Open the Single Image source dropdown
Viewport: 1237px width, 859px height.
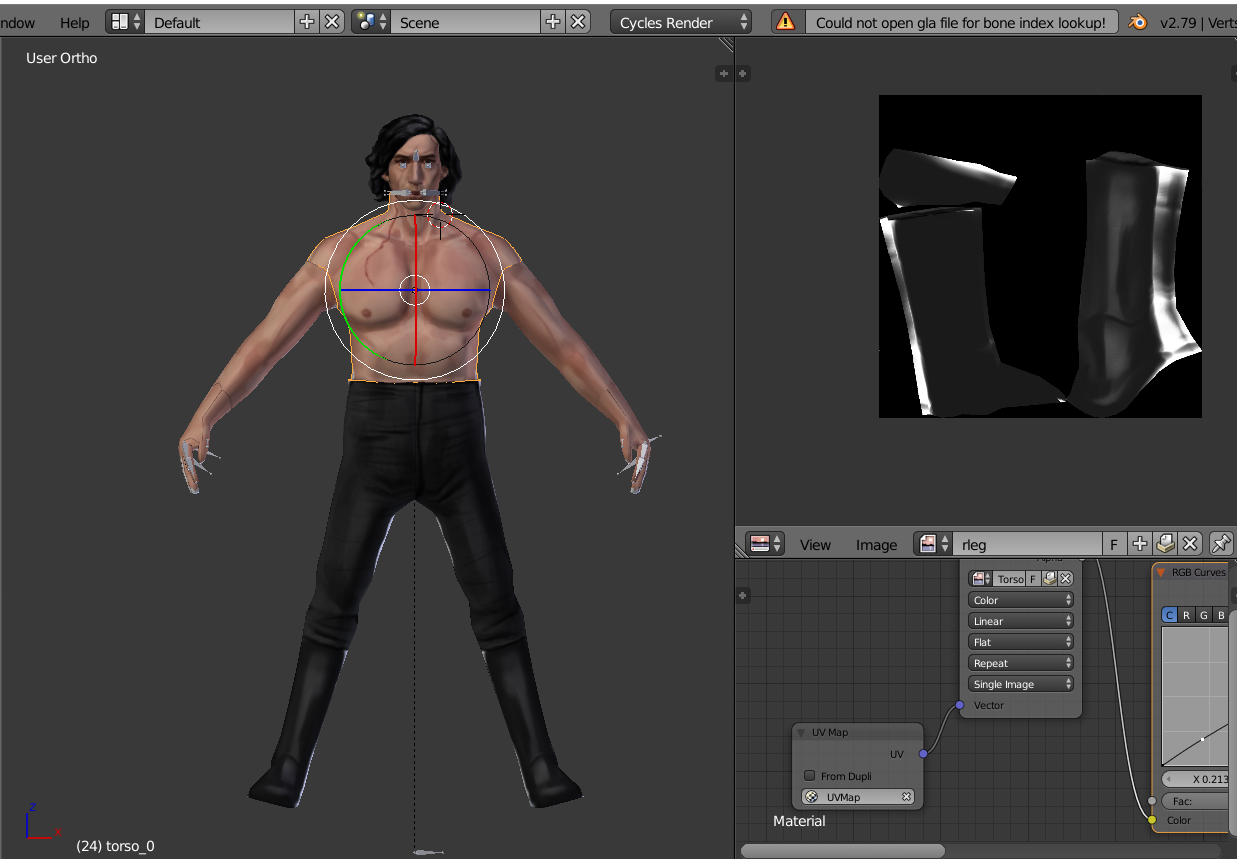coord(1021,684)
